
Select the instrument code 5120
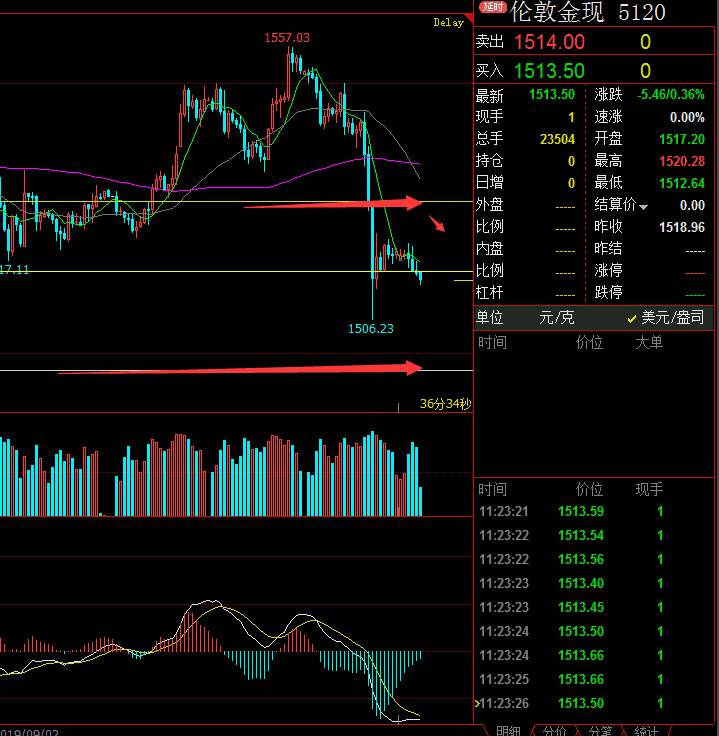pos(642,13)
